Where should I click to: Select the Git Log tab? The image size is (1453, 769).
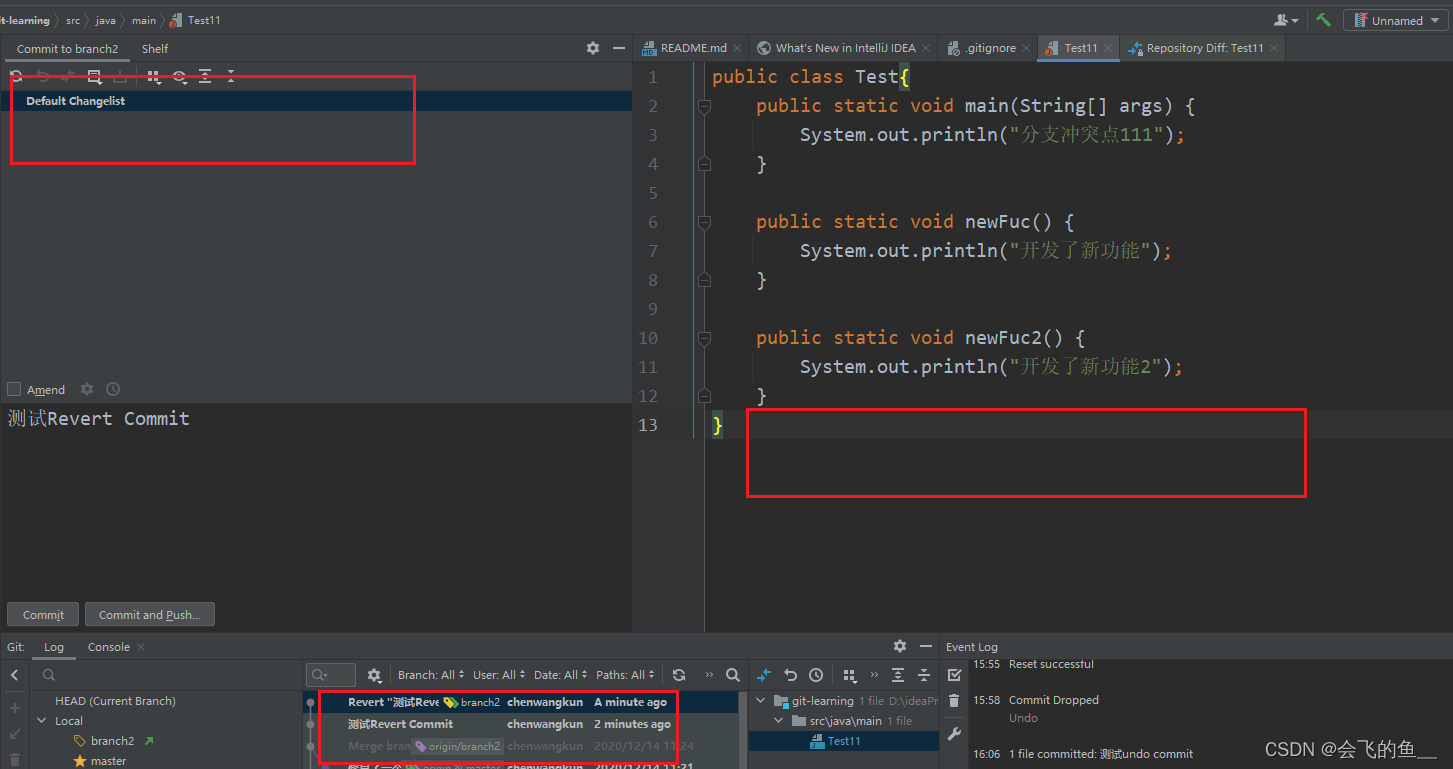(54, 647)
